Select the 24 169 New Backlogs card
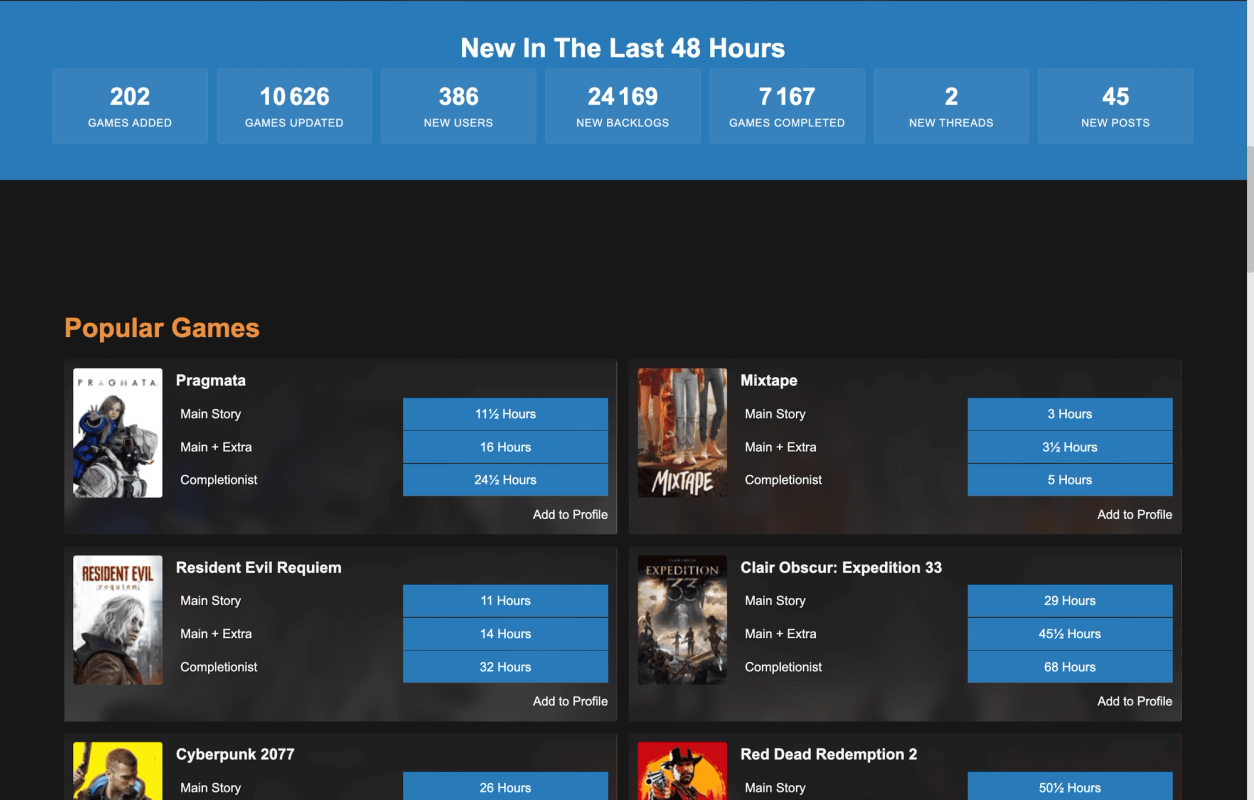 (x=623, y=106)
